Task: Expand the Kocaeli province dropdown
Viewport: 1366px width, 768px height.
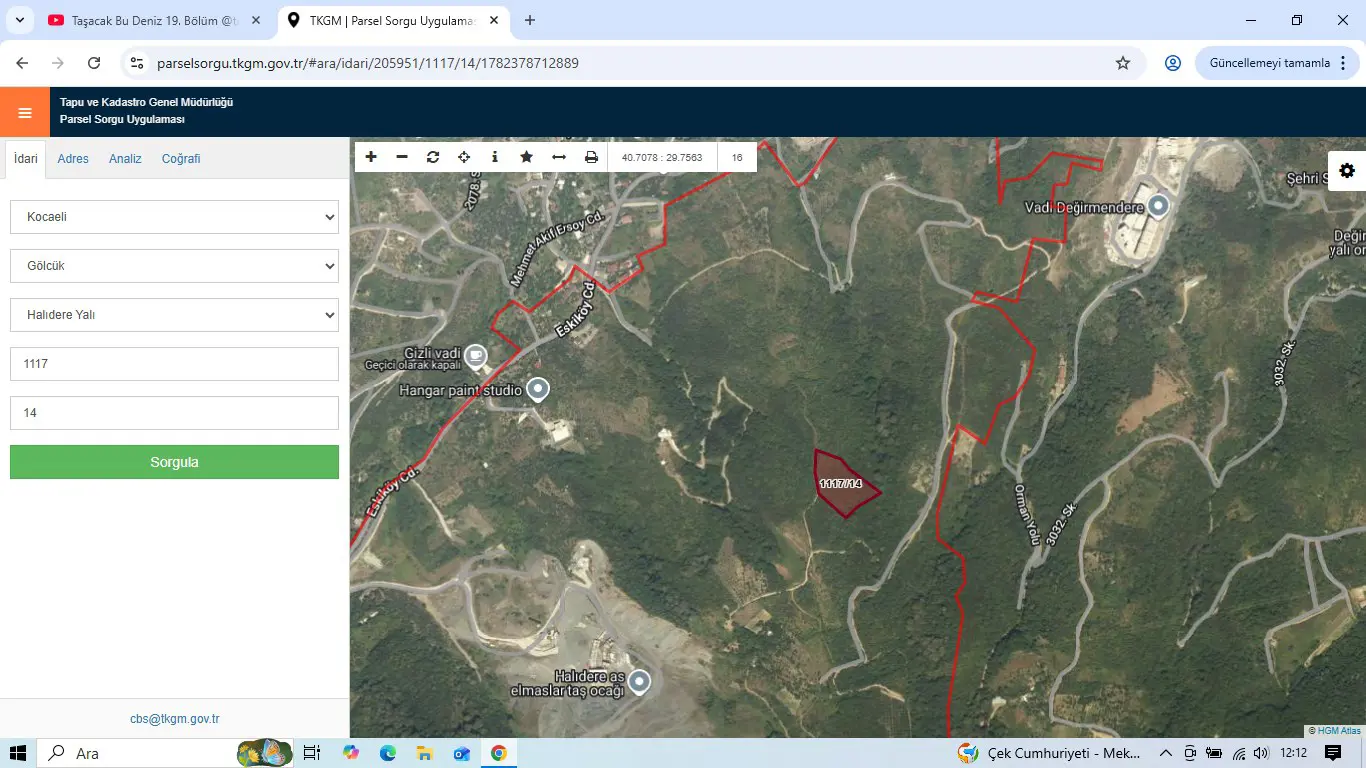Action: (174, 217)
